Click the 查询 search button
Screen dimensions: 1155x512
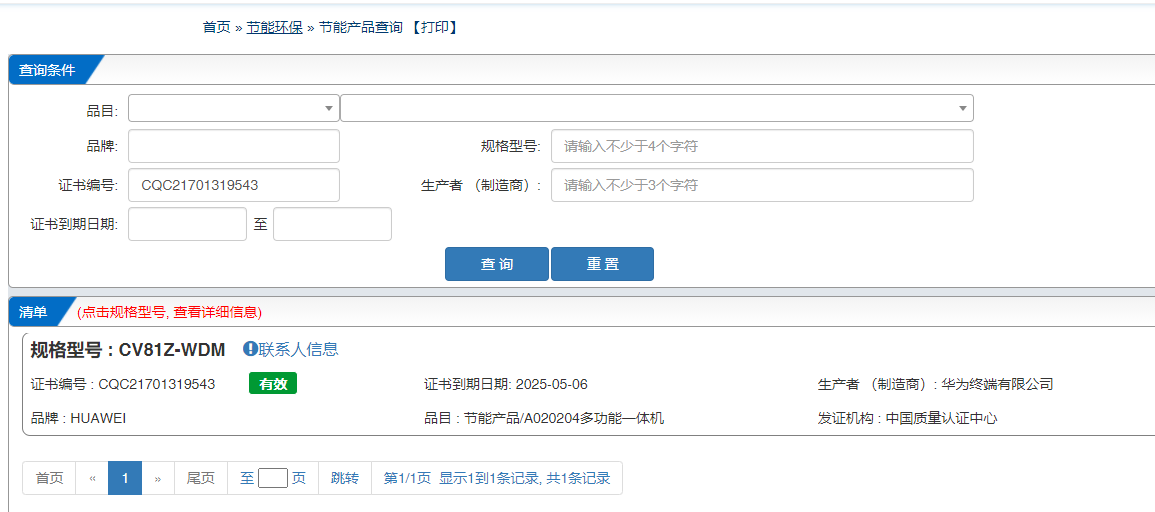pos(496,264)
